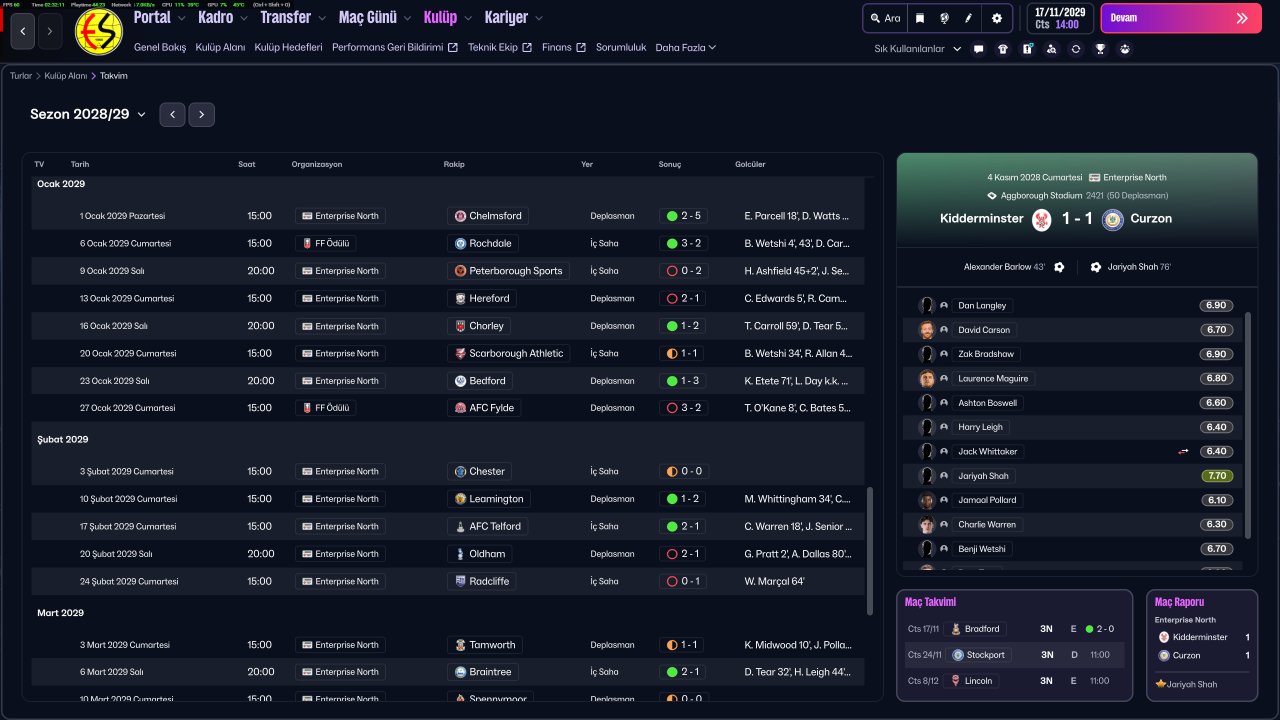1280x720 pixels.
Task: Switch to Kulüp Hedefleri tab
Action: click(289, 47)
